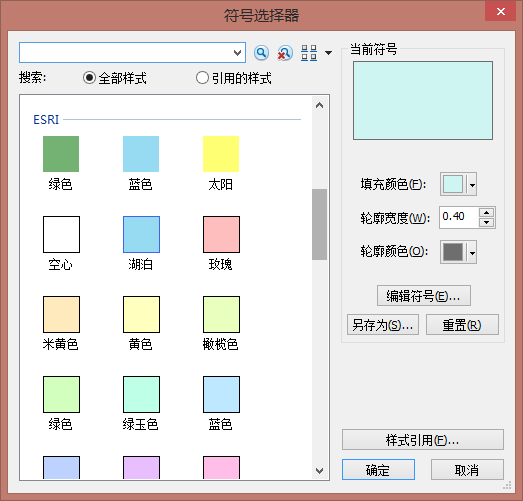Click the symbol list scroll up arrow
The height and width of the screenshot is (501, 523).
tap(320, 105)
